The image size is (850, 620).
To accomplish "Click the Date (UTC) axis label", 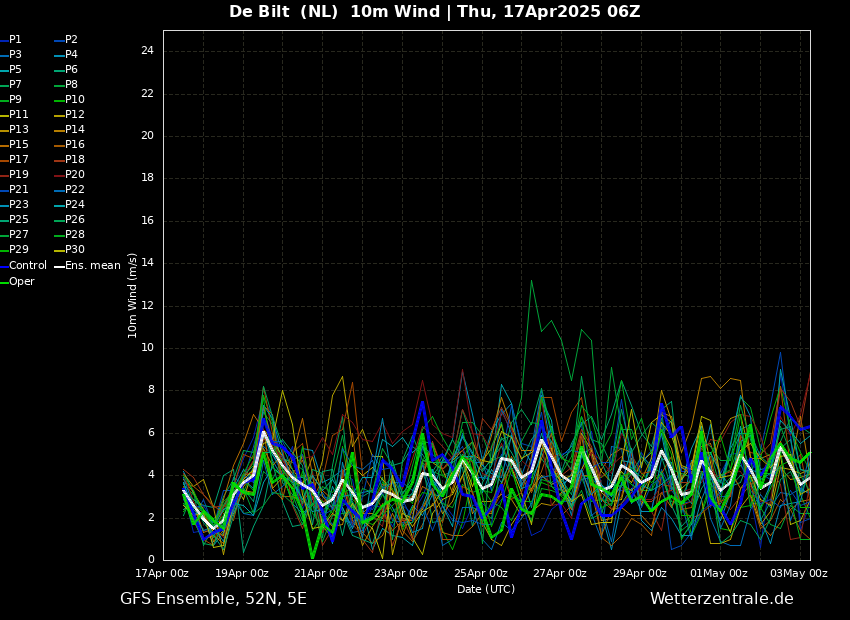I will [x=486, y=590].
